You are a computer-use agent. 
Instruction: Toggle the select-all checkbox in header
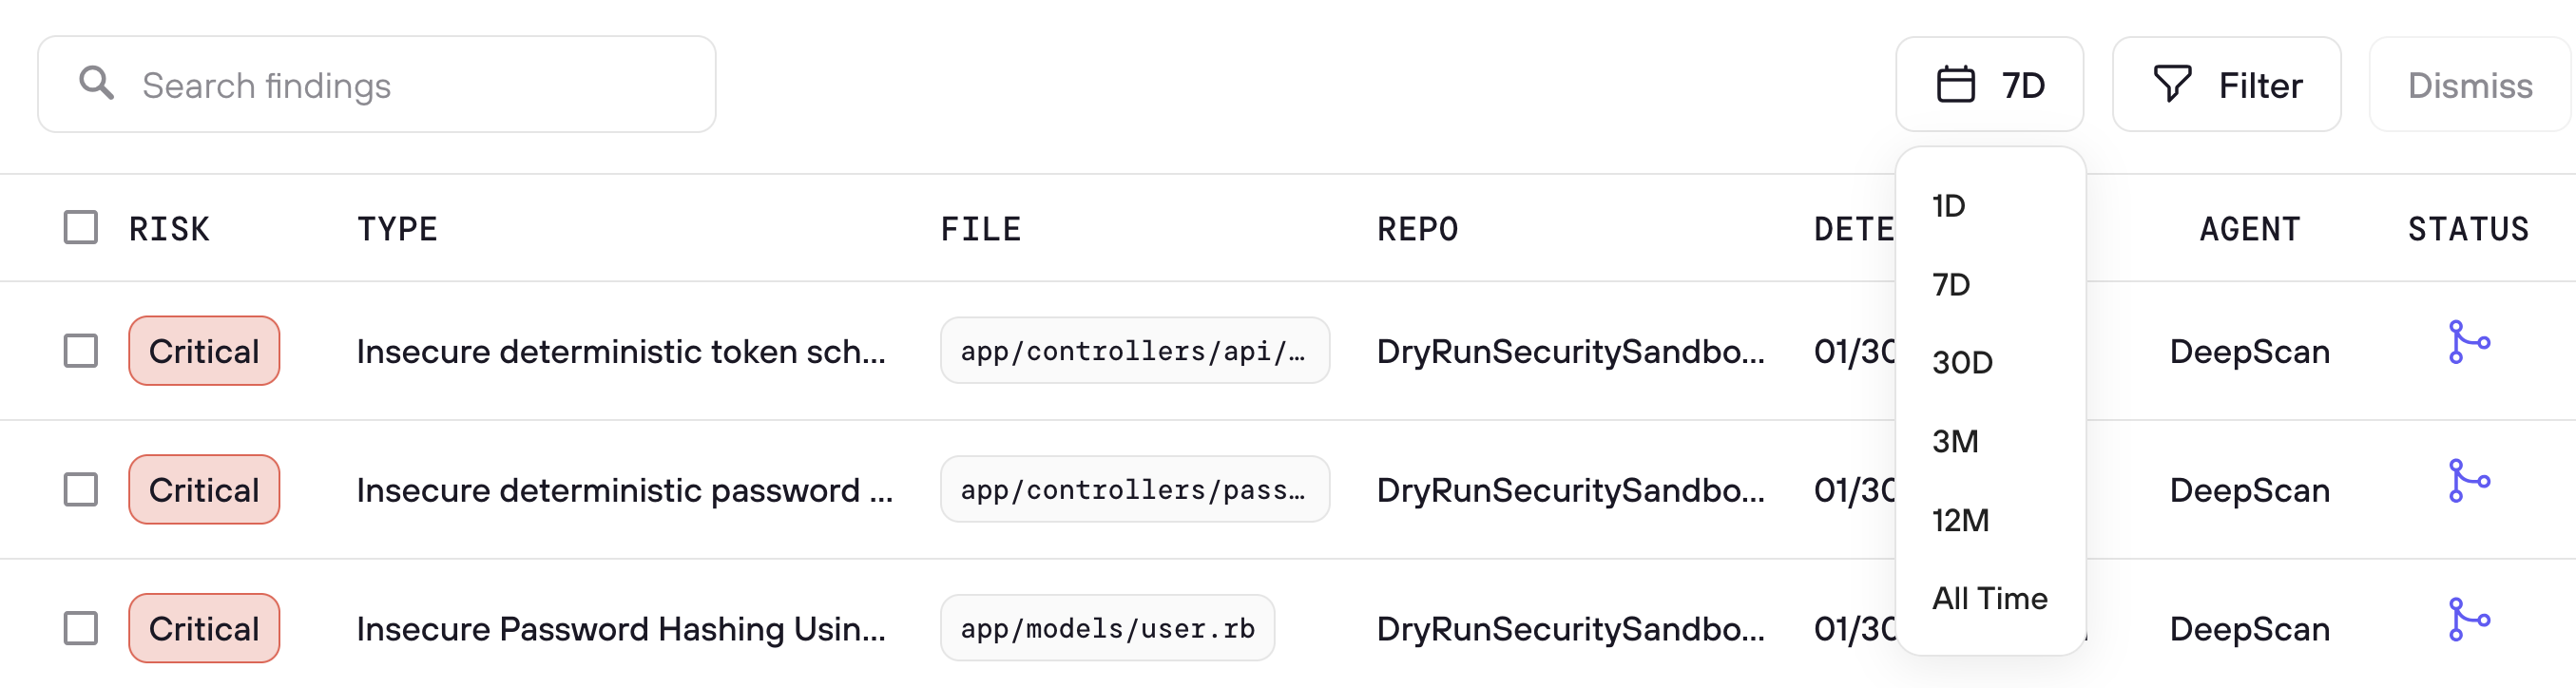coord(81,228)
